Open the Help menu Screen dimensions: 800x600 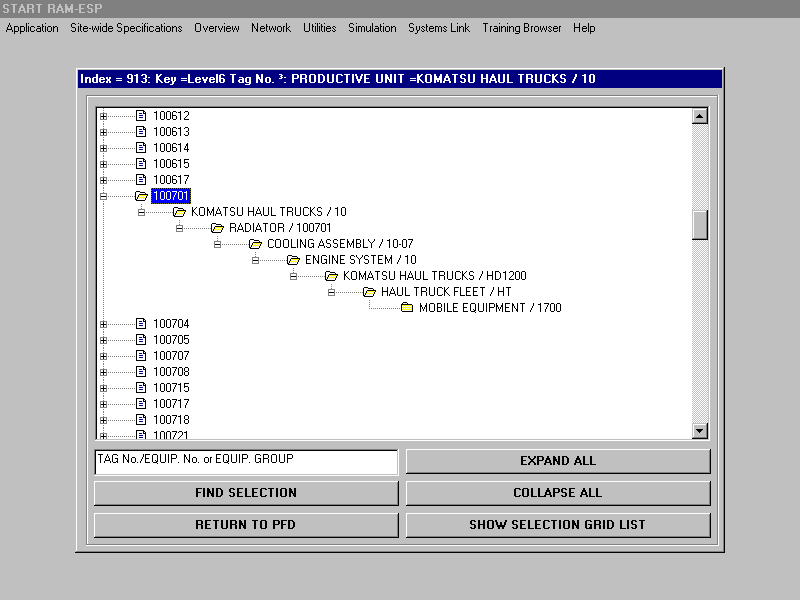(x=584, y=28)
